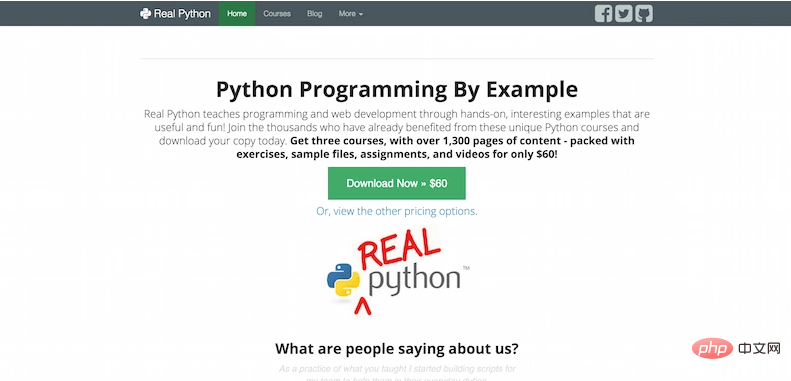The height and width of the screenshot is (381, 791).
Task: Select the Home tab
Action: click(237, 14)
